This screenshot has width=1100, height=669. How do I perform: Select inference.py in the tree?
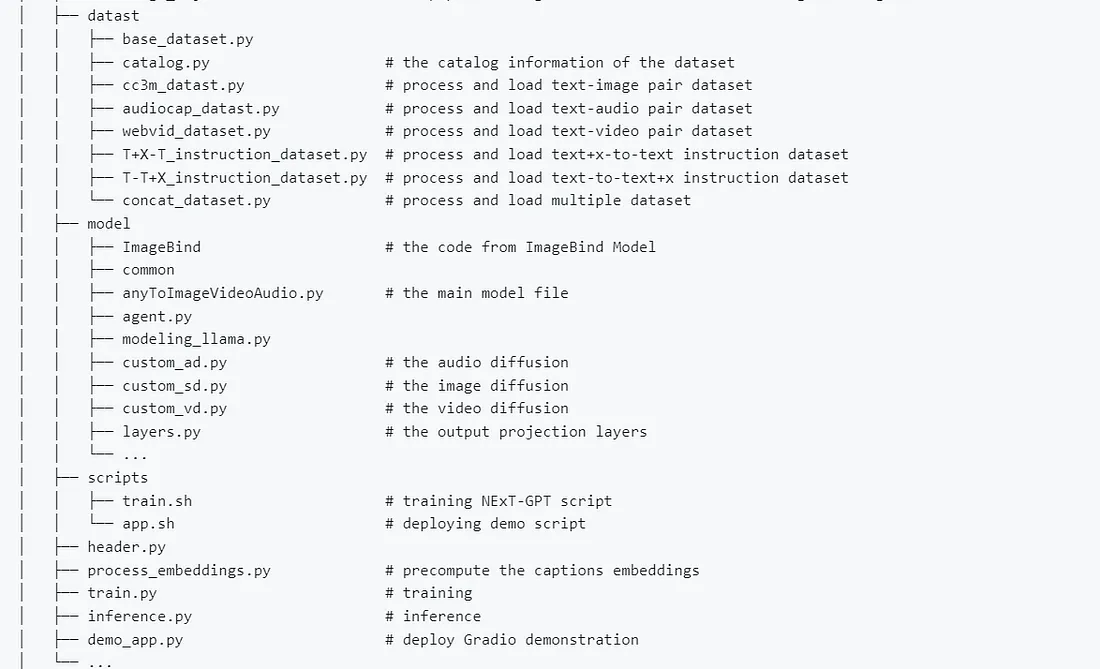[x=140, y=616]
